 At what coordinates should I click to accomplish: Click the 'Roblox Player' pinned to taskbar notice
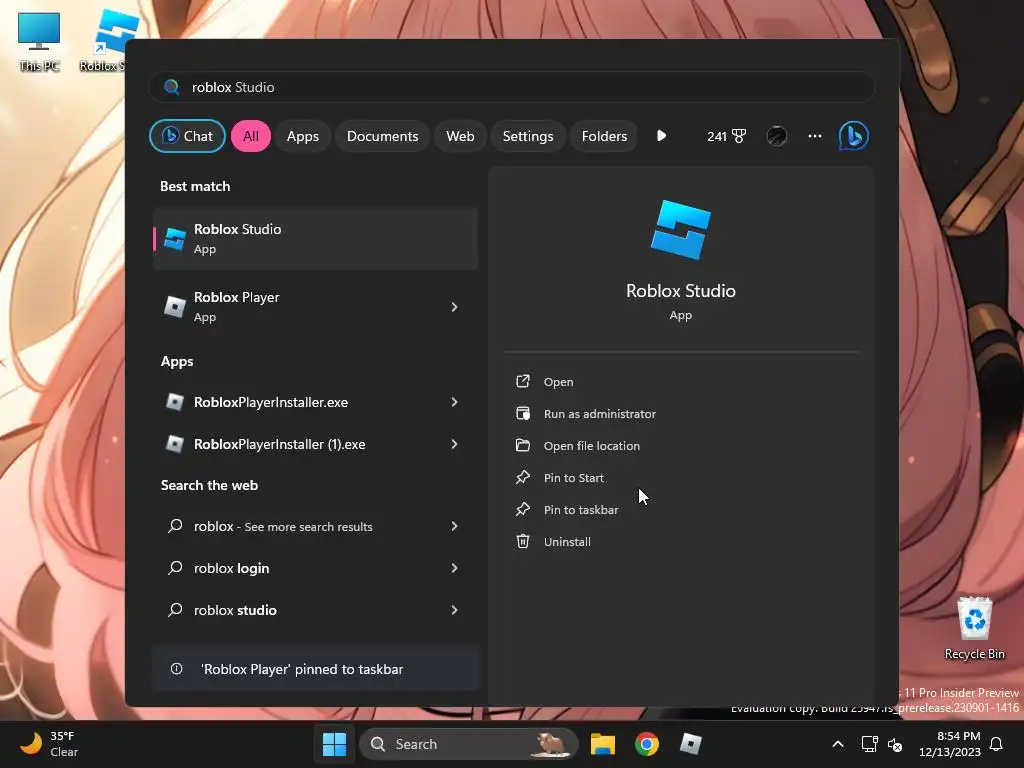tap(315, 669)
